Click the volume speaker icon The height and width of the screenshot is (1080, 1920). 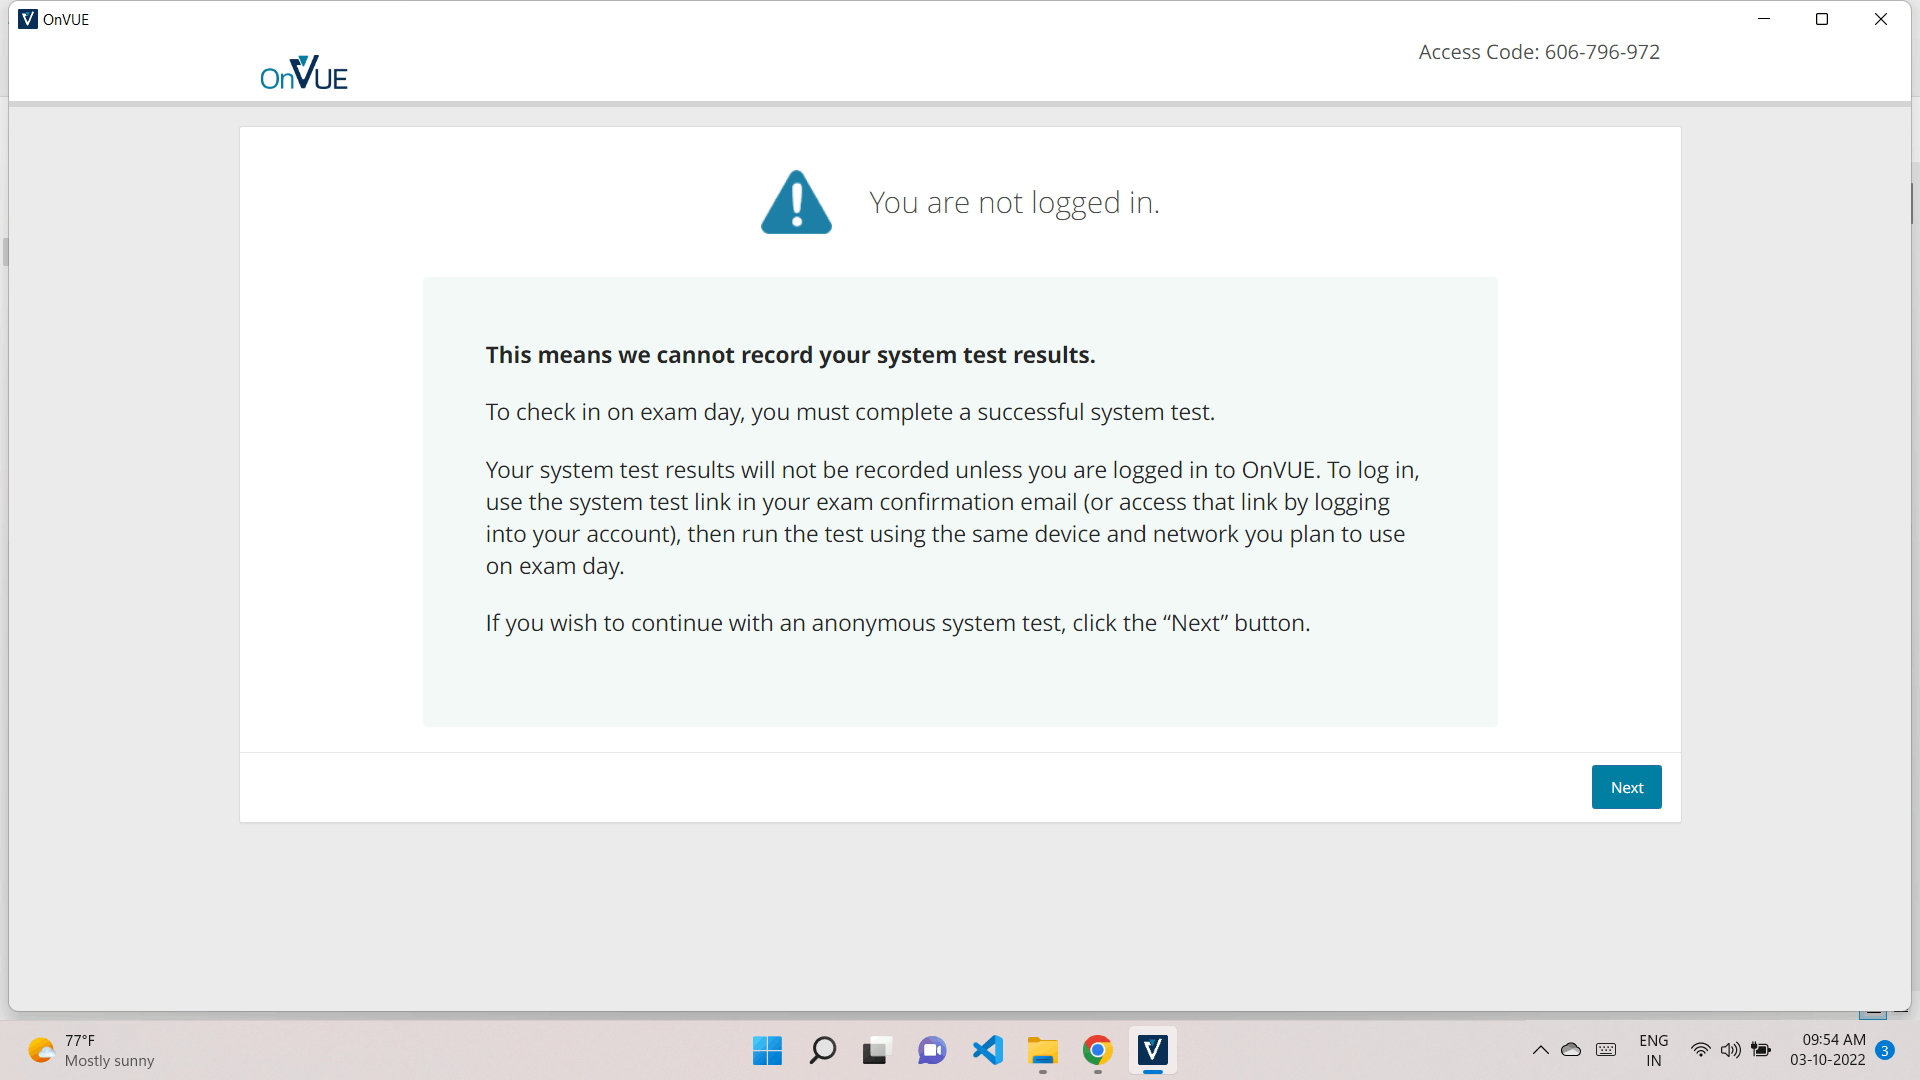pos(1730,1050)
